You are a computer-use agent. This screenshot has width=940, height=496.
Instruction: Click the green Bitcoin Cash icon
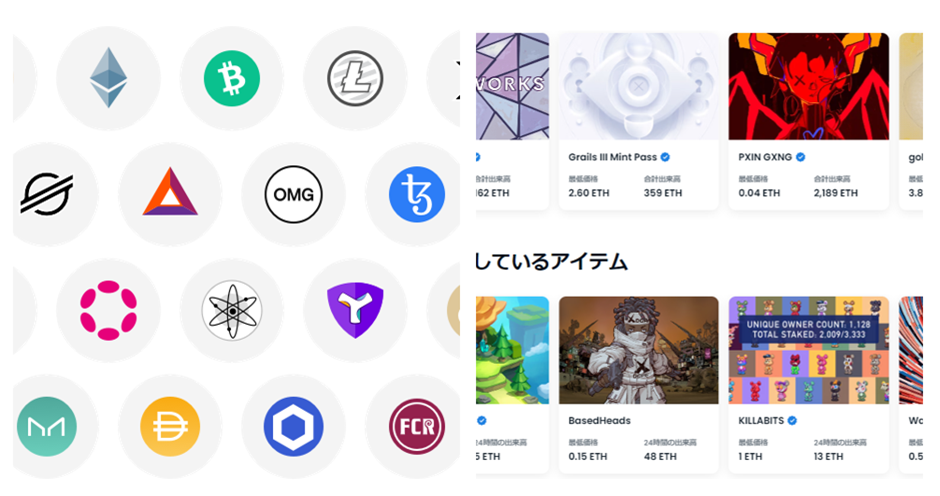point(232,78)
